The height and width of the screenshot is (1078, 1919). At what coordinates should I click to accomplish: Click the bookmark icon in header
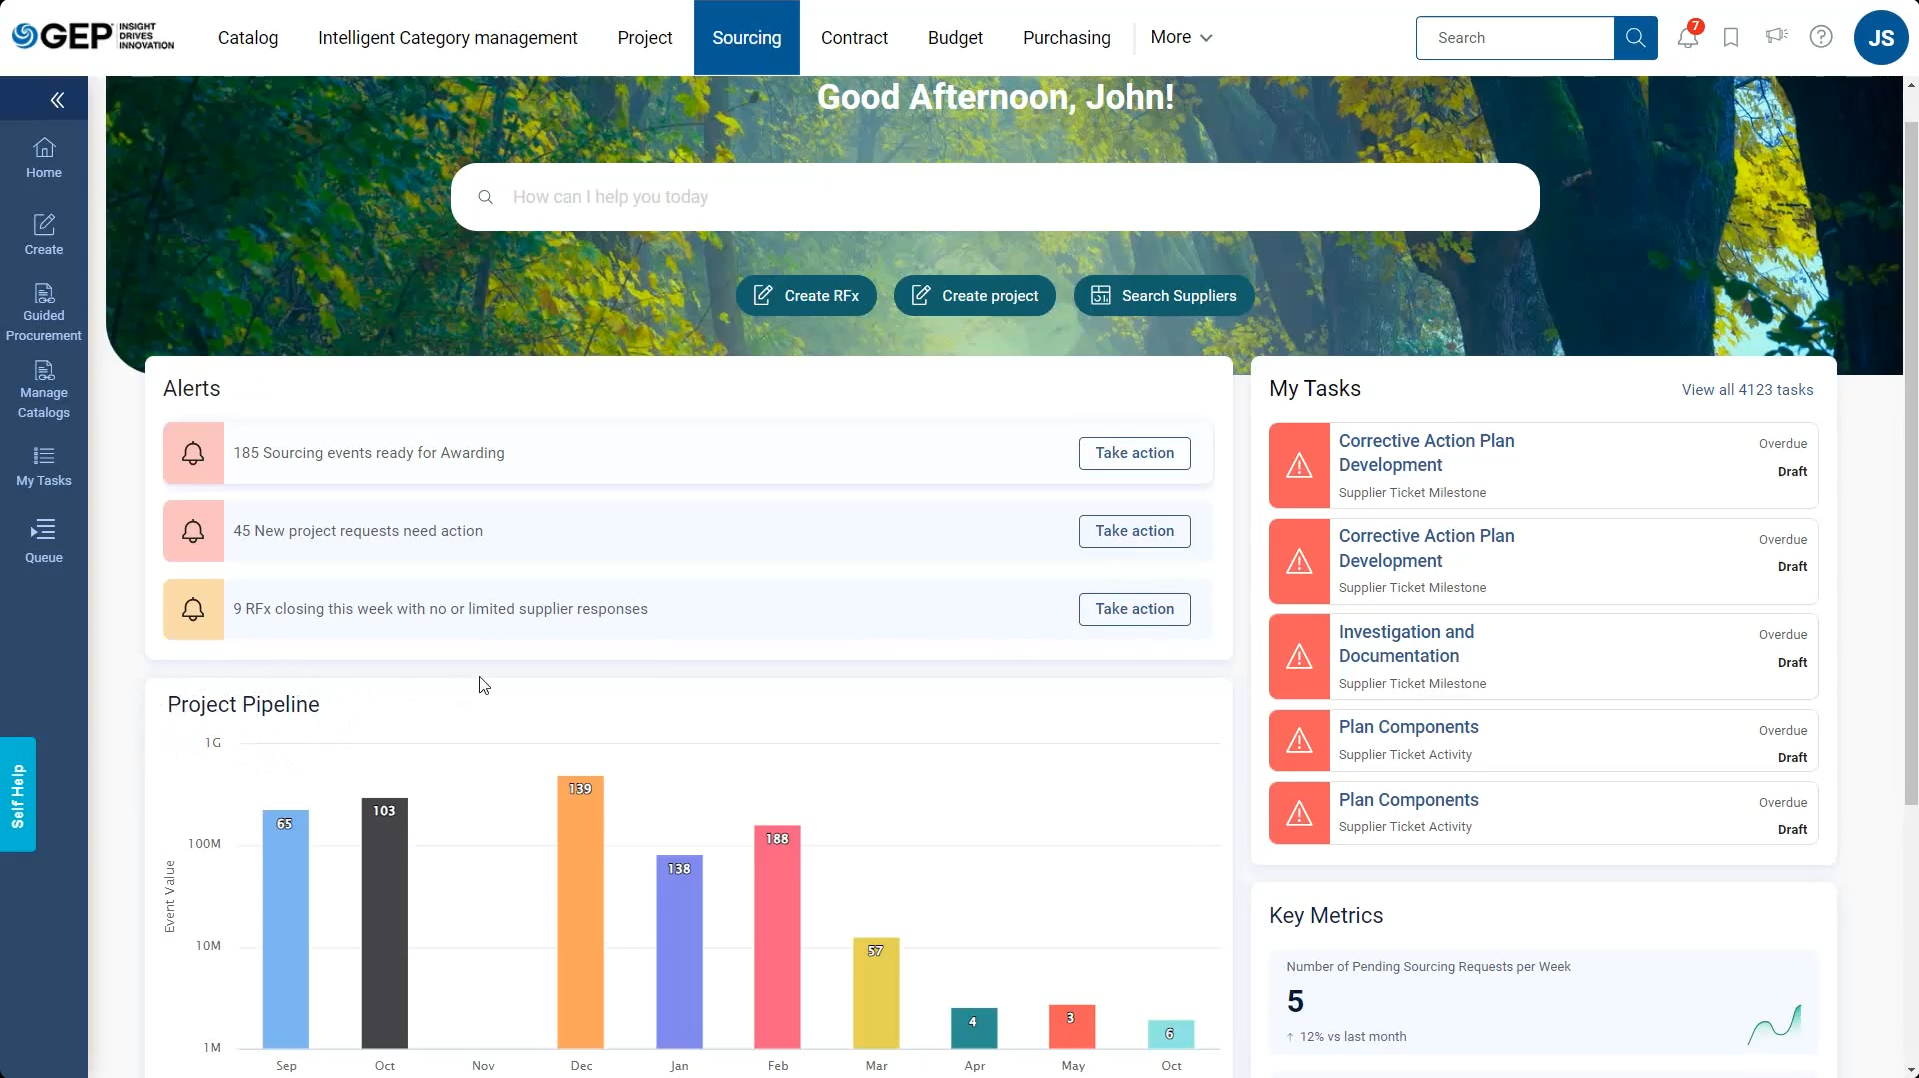pyautogui.click(x=1731, y=38)
